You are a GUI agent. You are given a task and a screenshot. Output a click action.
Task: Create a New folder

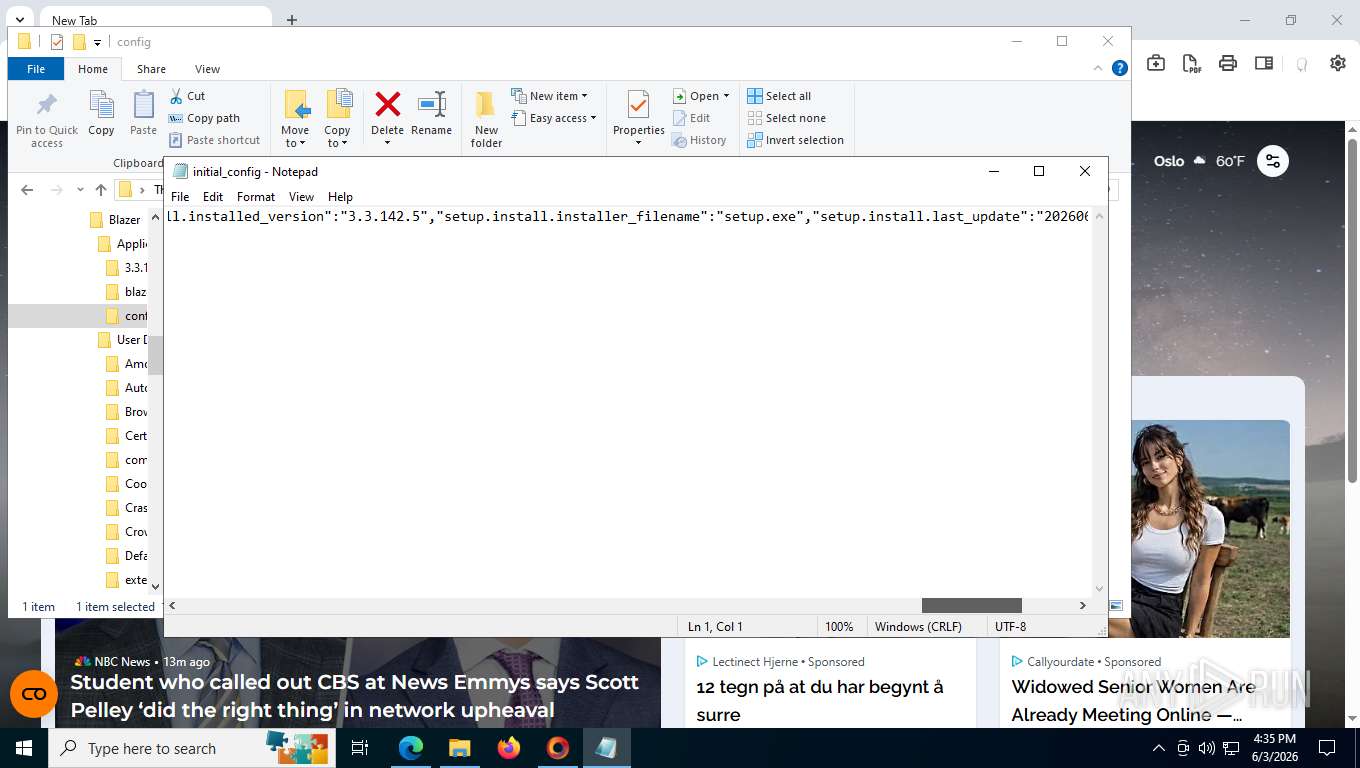tap(486, 120)
